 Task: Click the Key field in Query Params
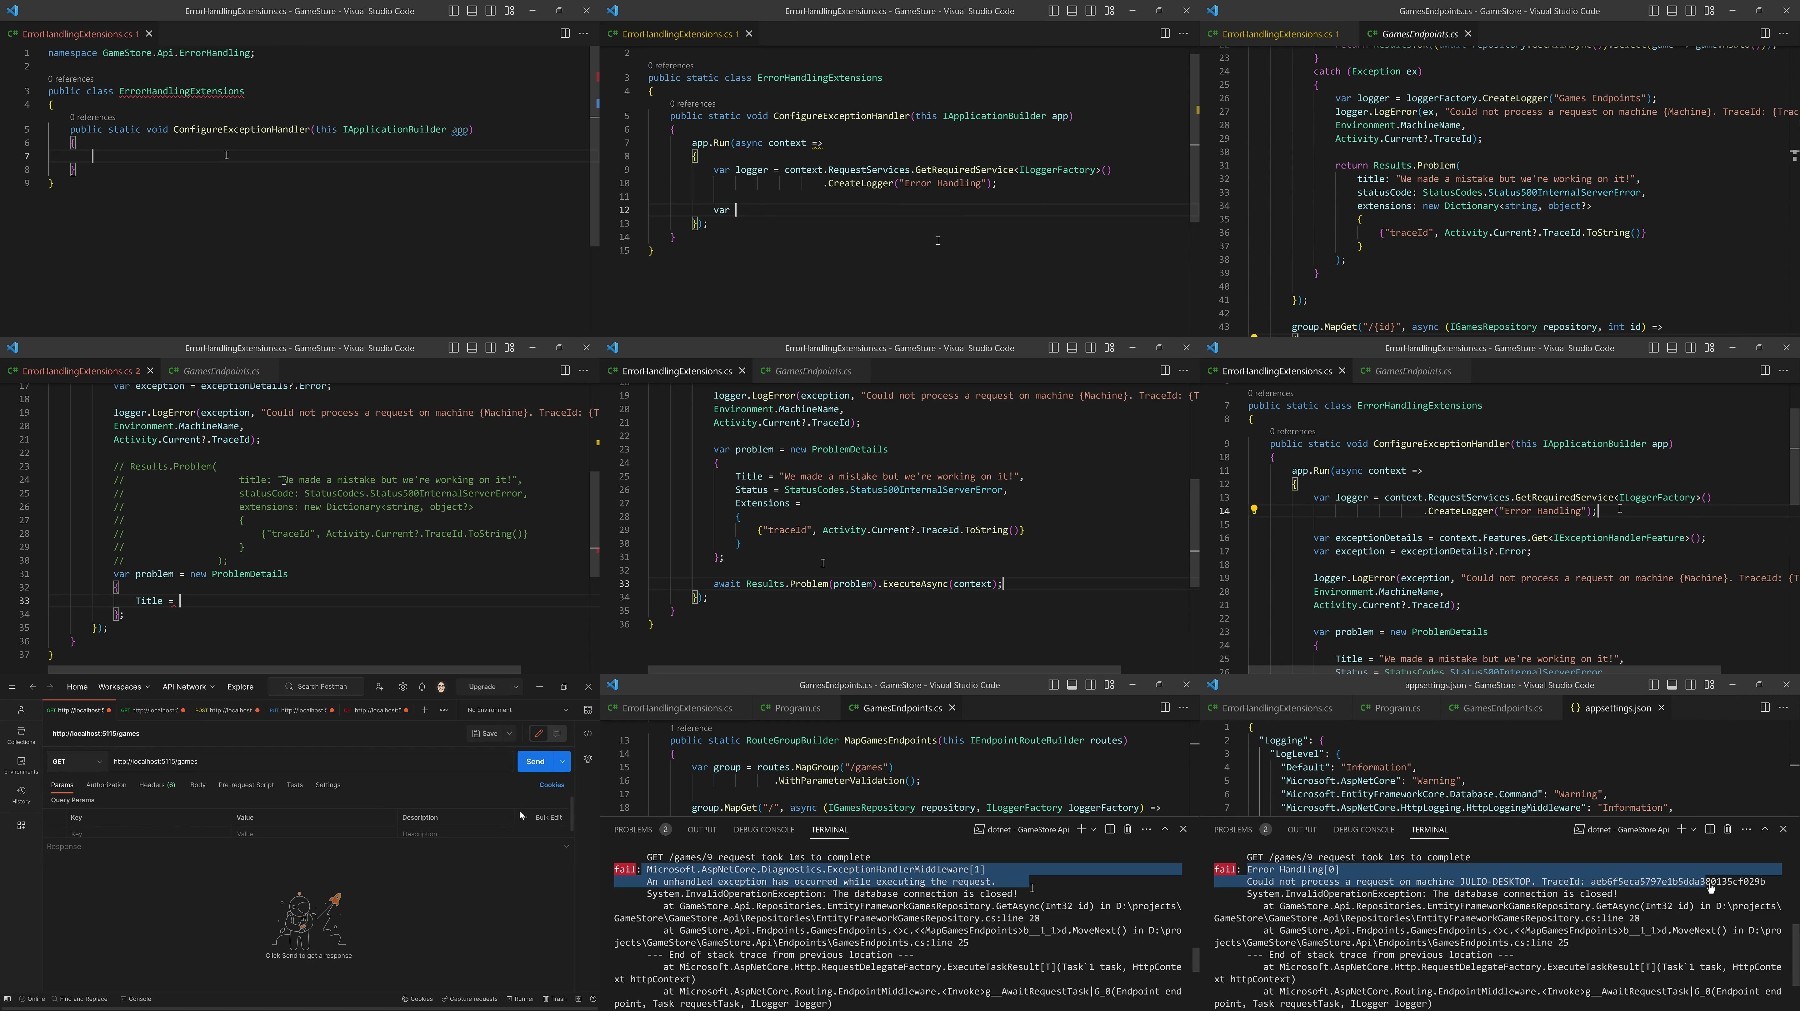[x=148, y=833]
